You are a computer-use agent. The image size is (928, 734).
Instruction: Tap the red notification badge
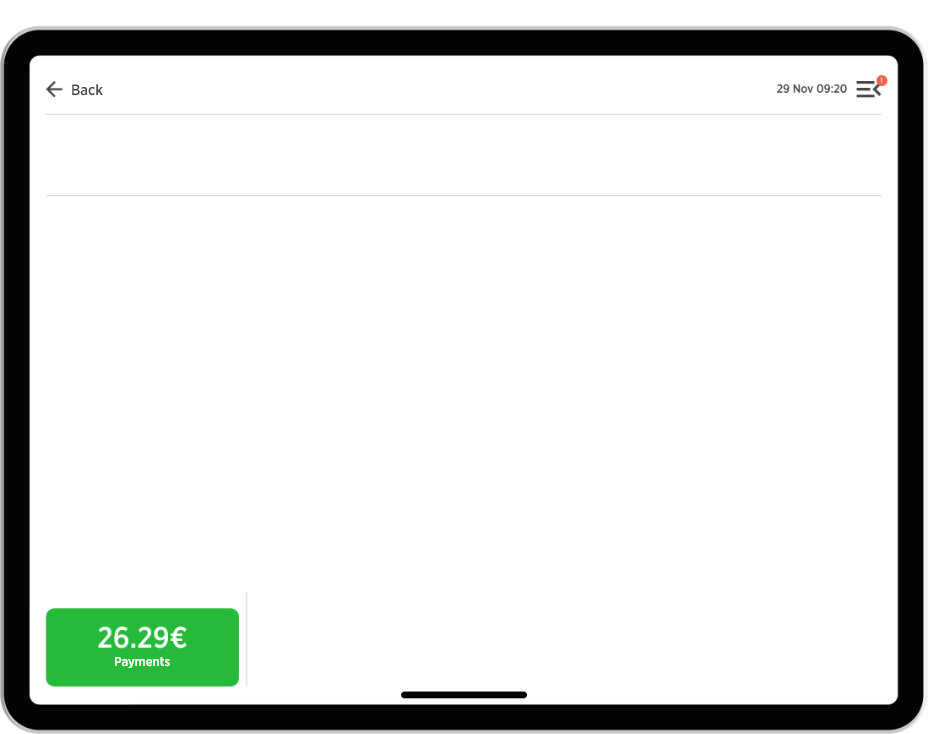(882, 81)
